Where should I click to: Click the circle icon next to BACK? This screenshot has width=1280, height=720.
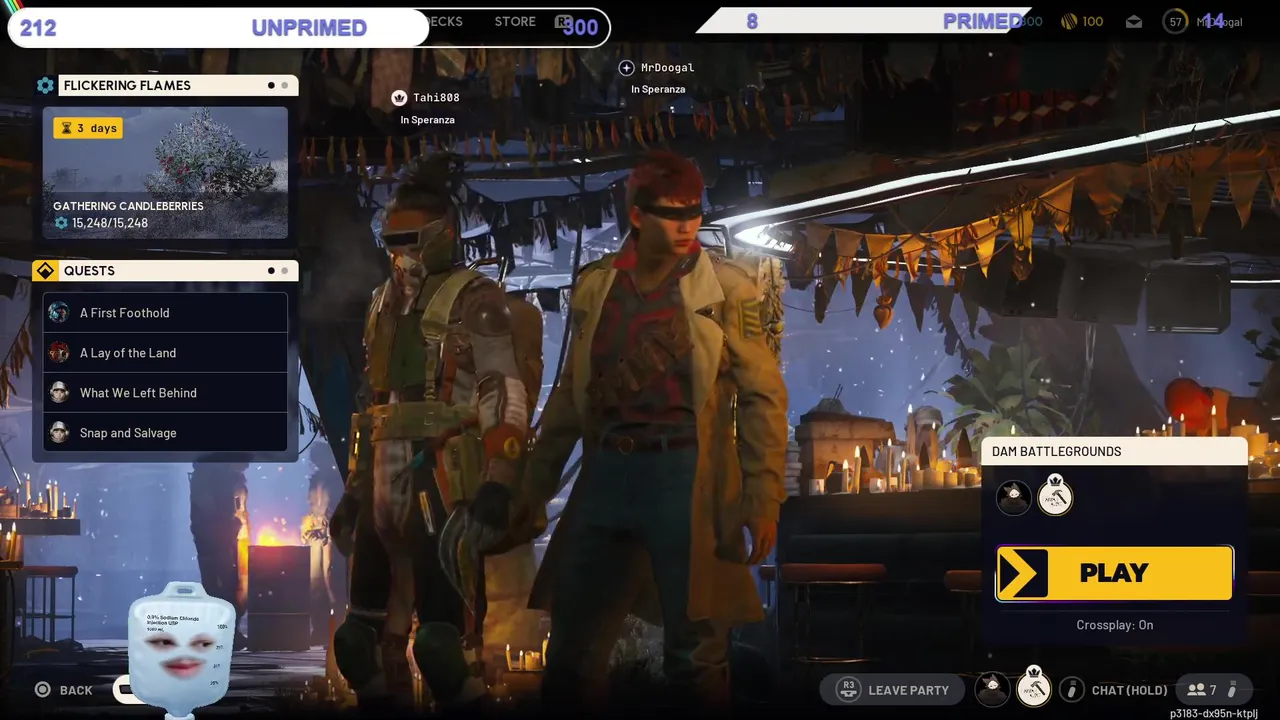point(42,690)
